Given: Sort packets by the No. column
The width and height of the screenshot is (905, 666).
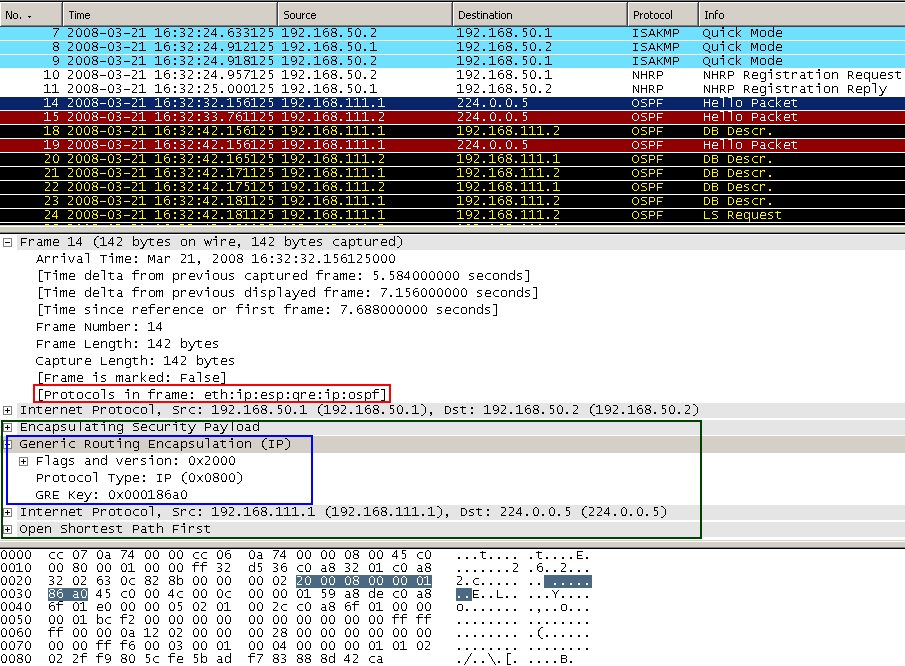Looking at the screenshot, I should tap(30, 15).
